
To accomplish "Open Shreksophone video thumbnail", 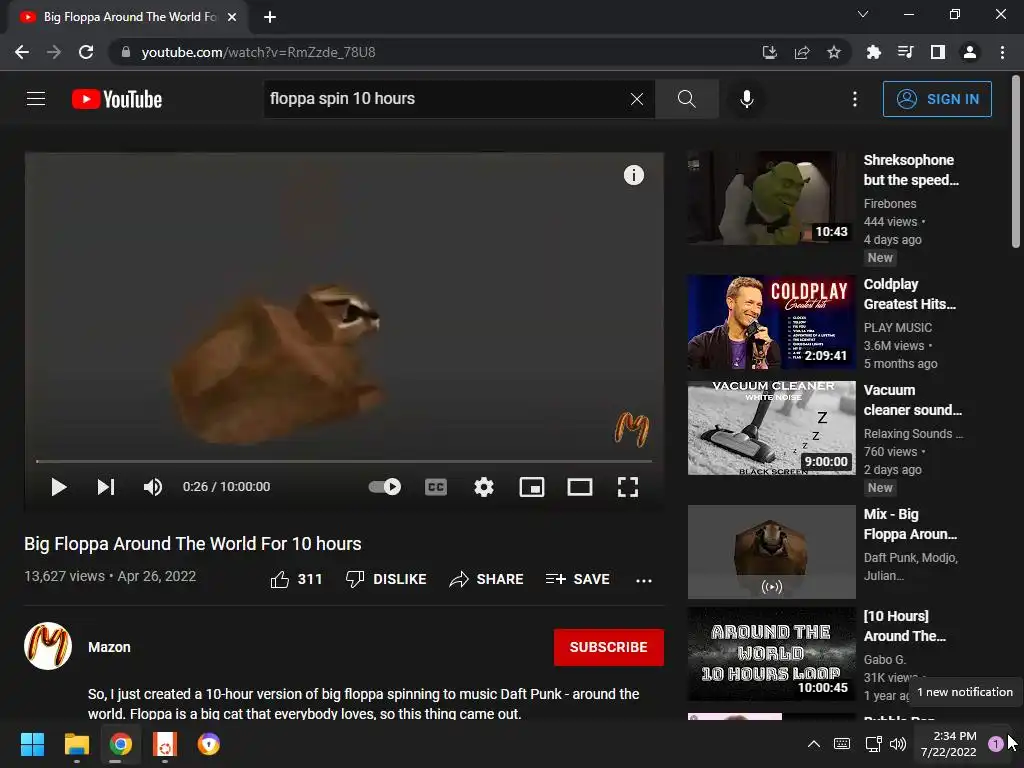I will pos(771,198).
